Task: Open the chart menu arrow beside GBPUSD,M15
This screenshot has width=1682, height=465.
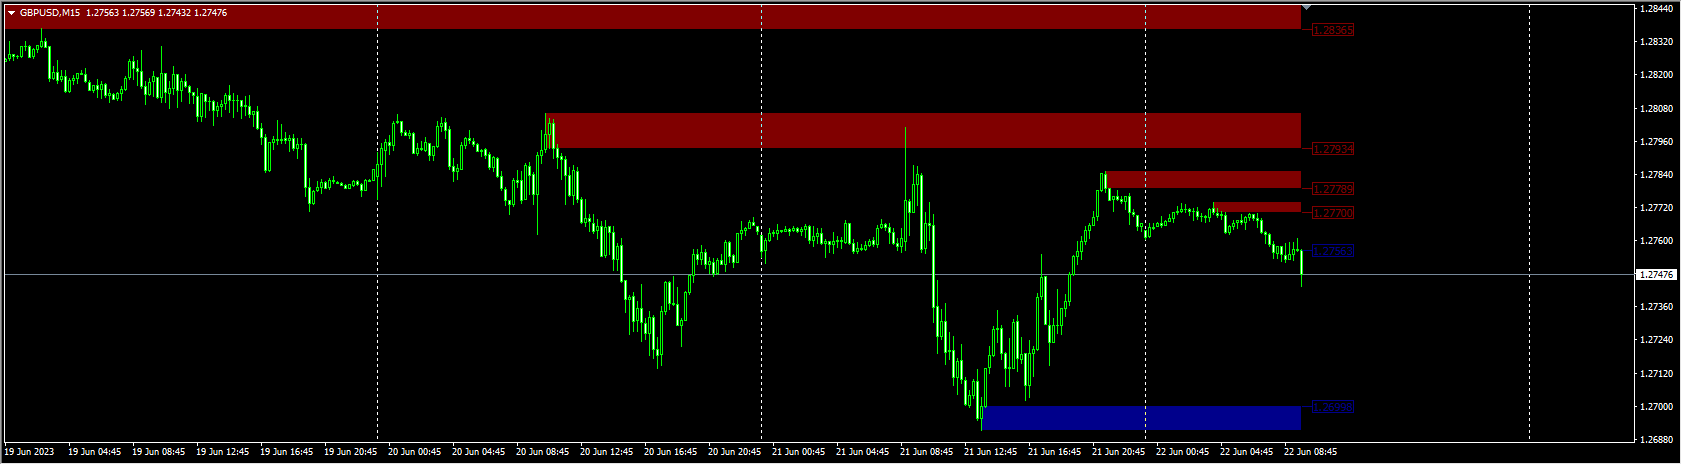Action: pos(12,13)
